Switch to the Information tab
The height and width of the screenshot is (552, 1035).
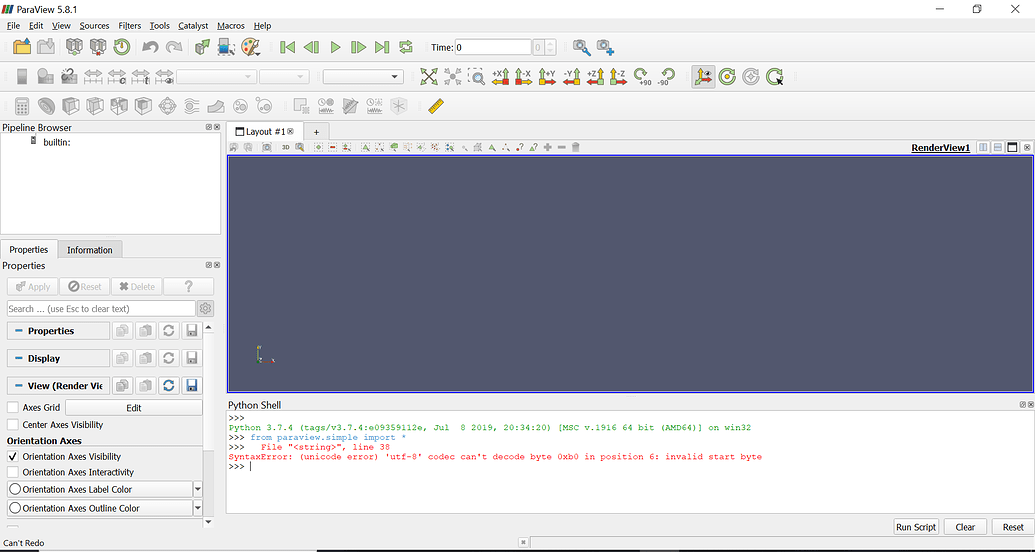pyautogui.click(x=90, y=250)
